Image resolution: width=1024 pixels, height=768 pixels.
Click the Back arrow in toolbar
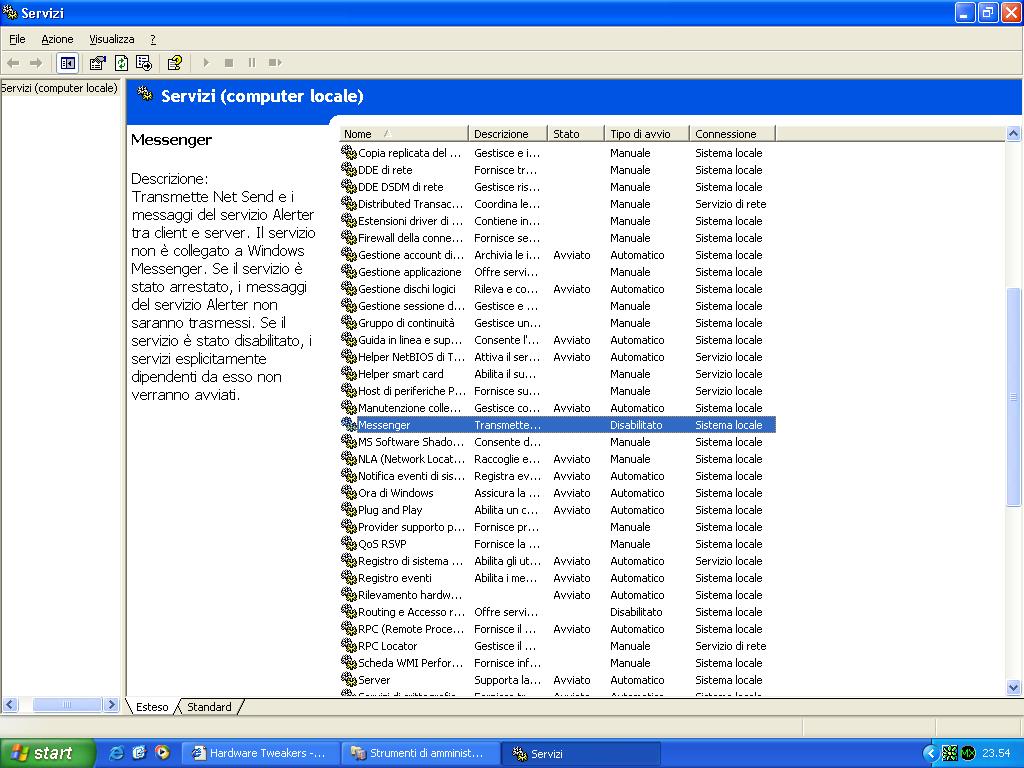(13, 63)
